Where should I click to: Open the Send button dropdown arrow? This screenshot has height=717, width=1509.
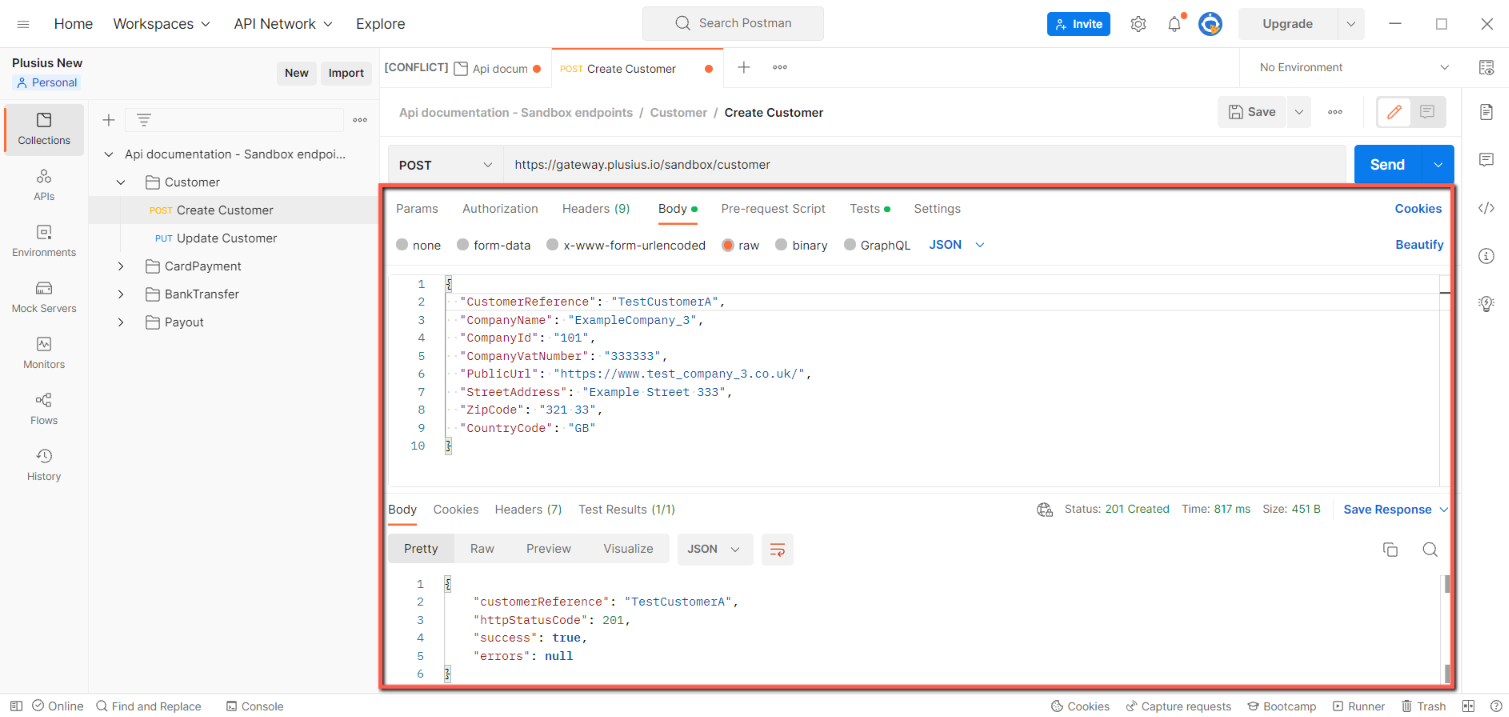pyautogui.click(x=1438, y=165)
